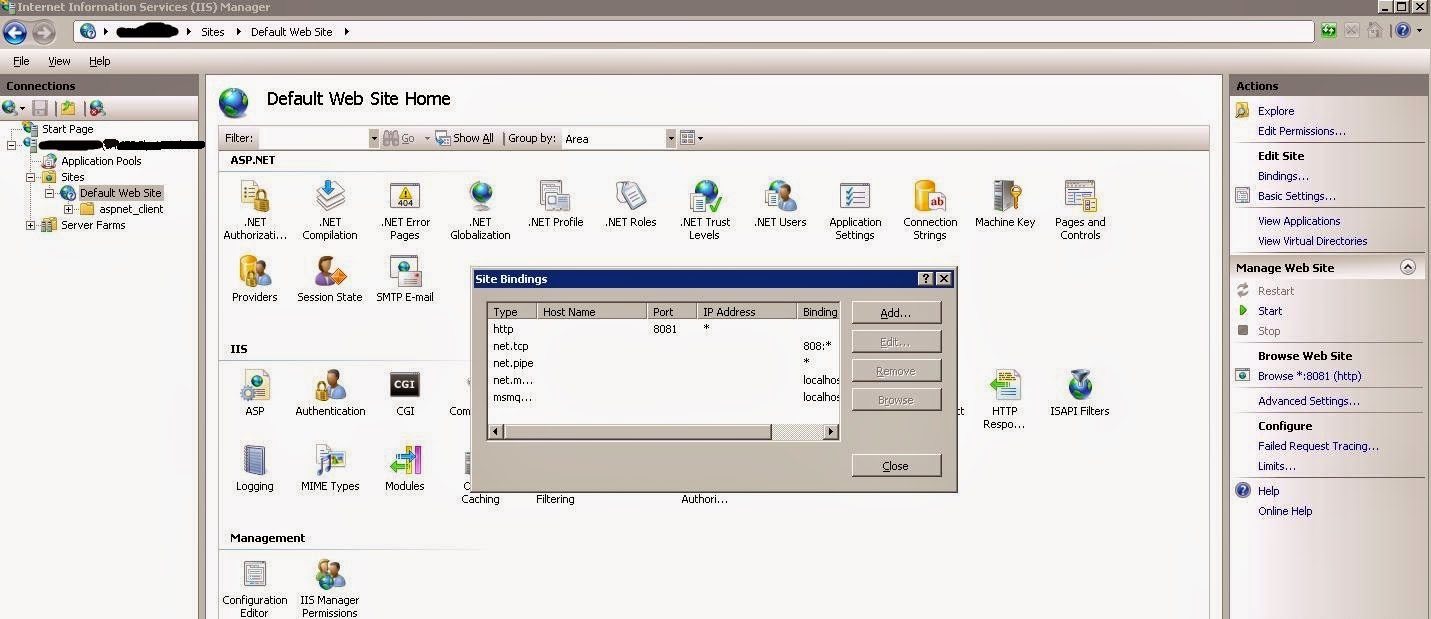The image size is (1431, 619).
Task: Expand the aspnet_client folder node
Action: [68, 209]
